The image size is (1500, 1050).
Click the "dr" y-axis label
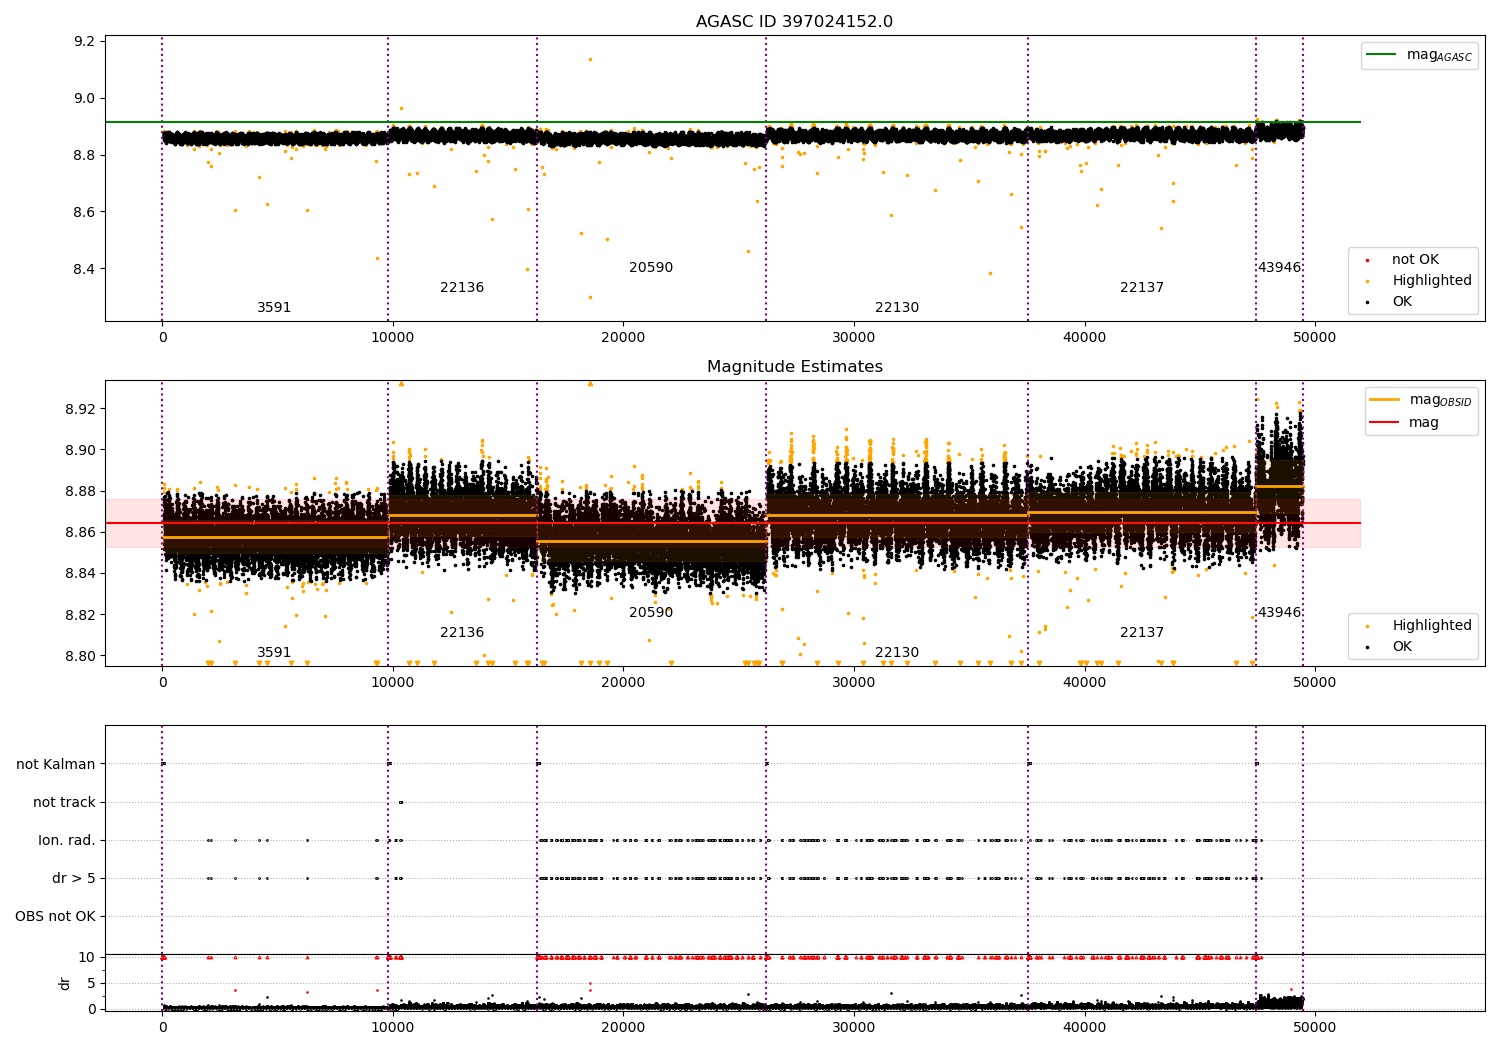point(65,983)
